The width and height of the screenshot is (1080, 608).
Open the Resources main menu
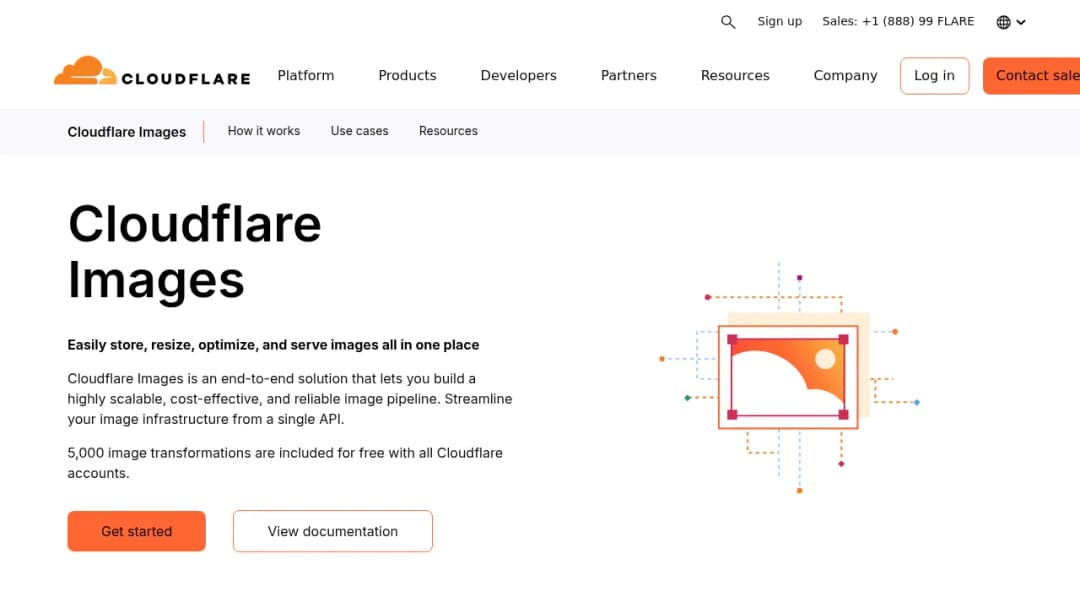pyautogui.click(x=735, y=75)
